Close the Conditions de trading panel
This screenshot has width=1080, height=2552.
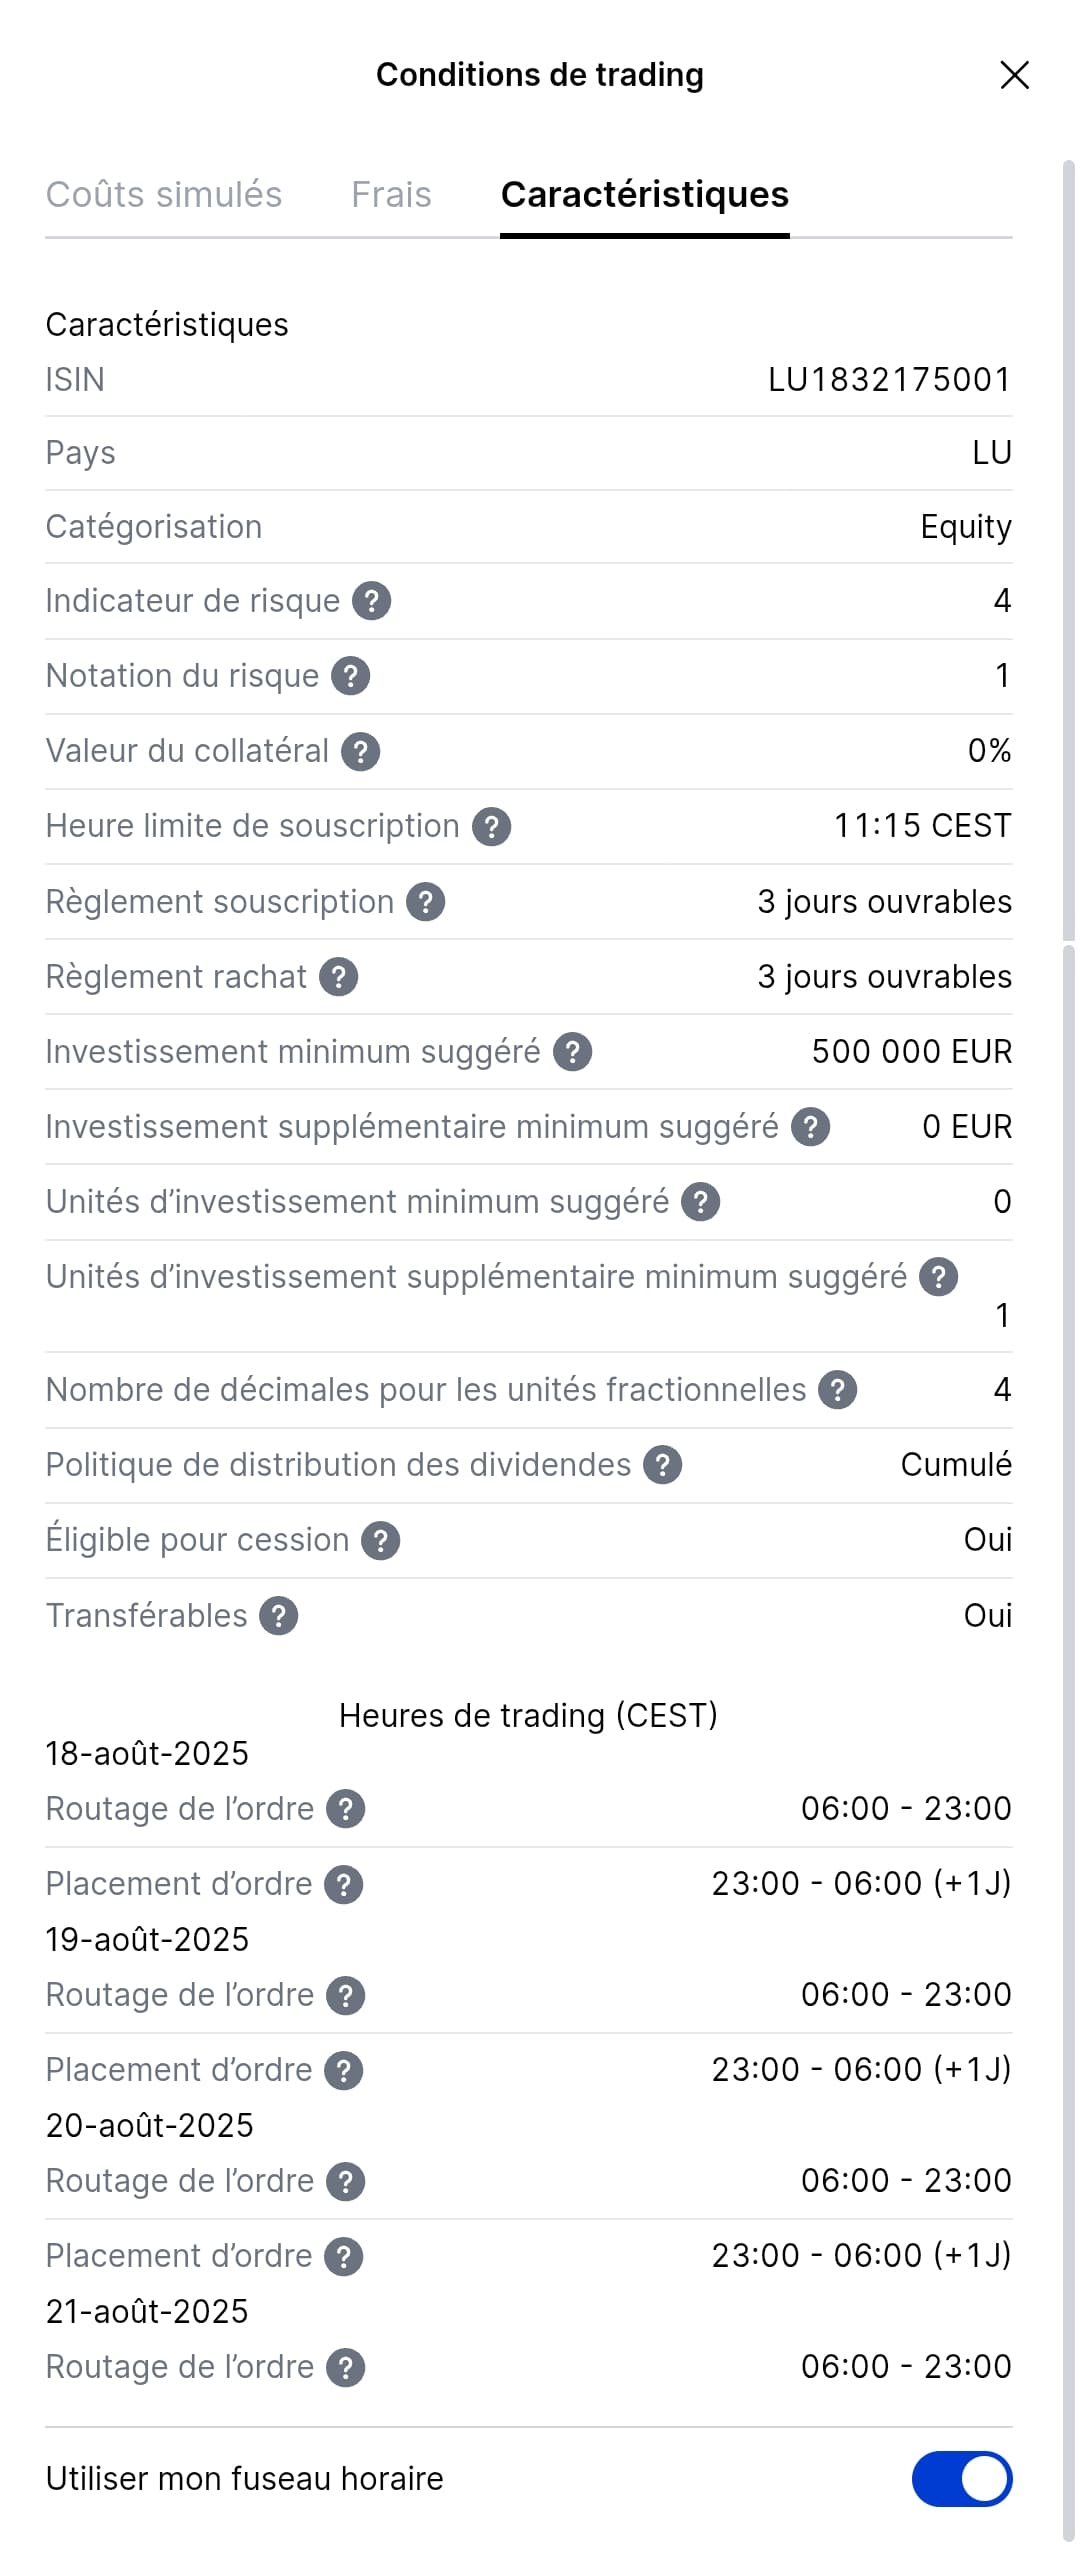tap(1014, 75)
